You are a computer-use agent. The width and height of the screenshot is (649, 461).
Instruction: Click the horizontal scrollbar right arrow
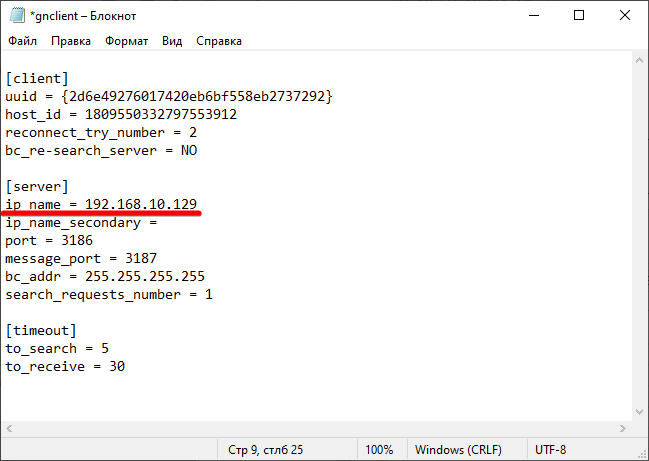point(623,428)
